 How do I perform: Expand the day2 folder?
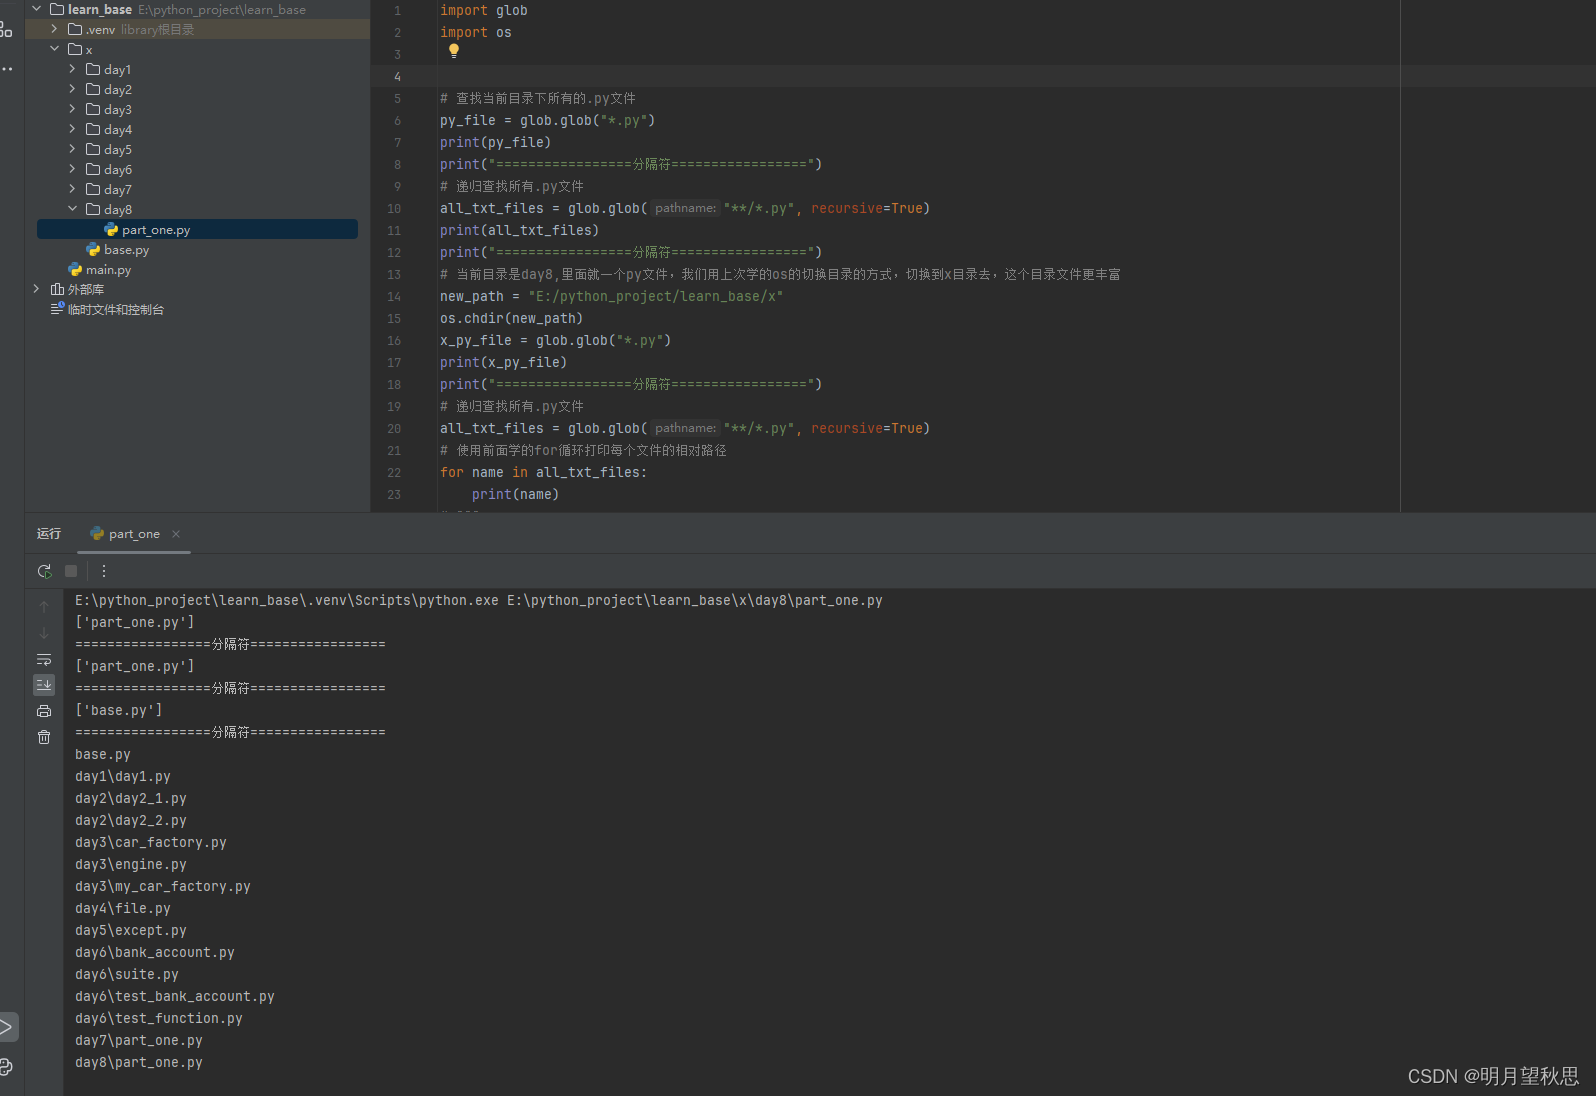coord(72,89)
